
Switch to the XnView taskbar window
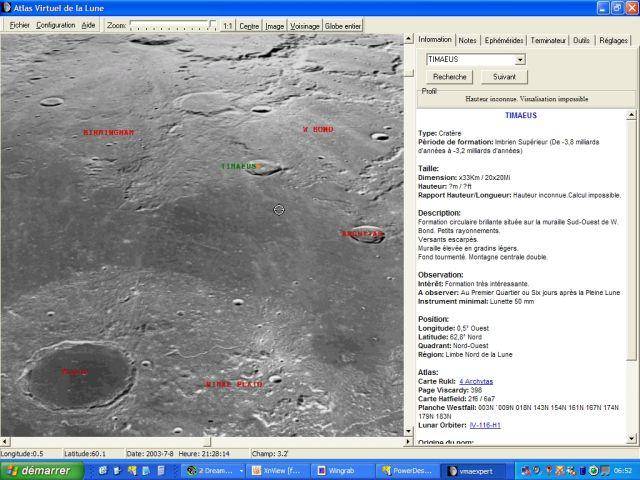point(277,471)
